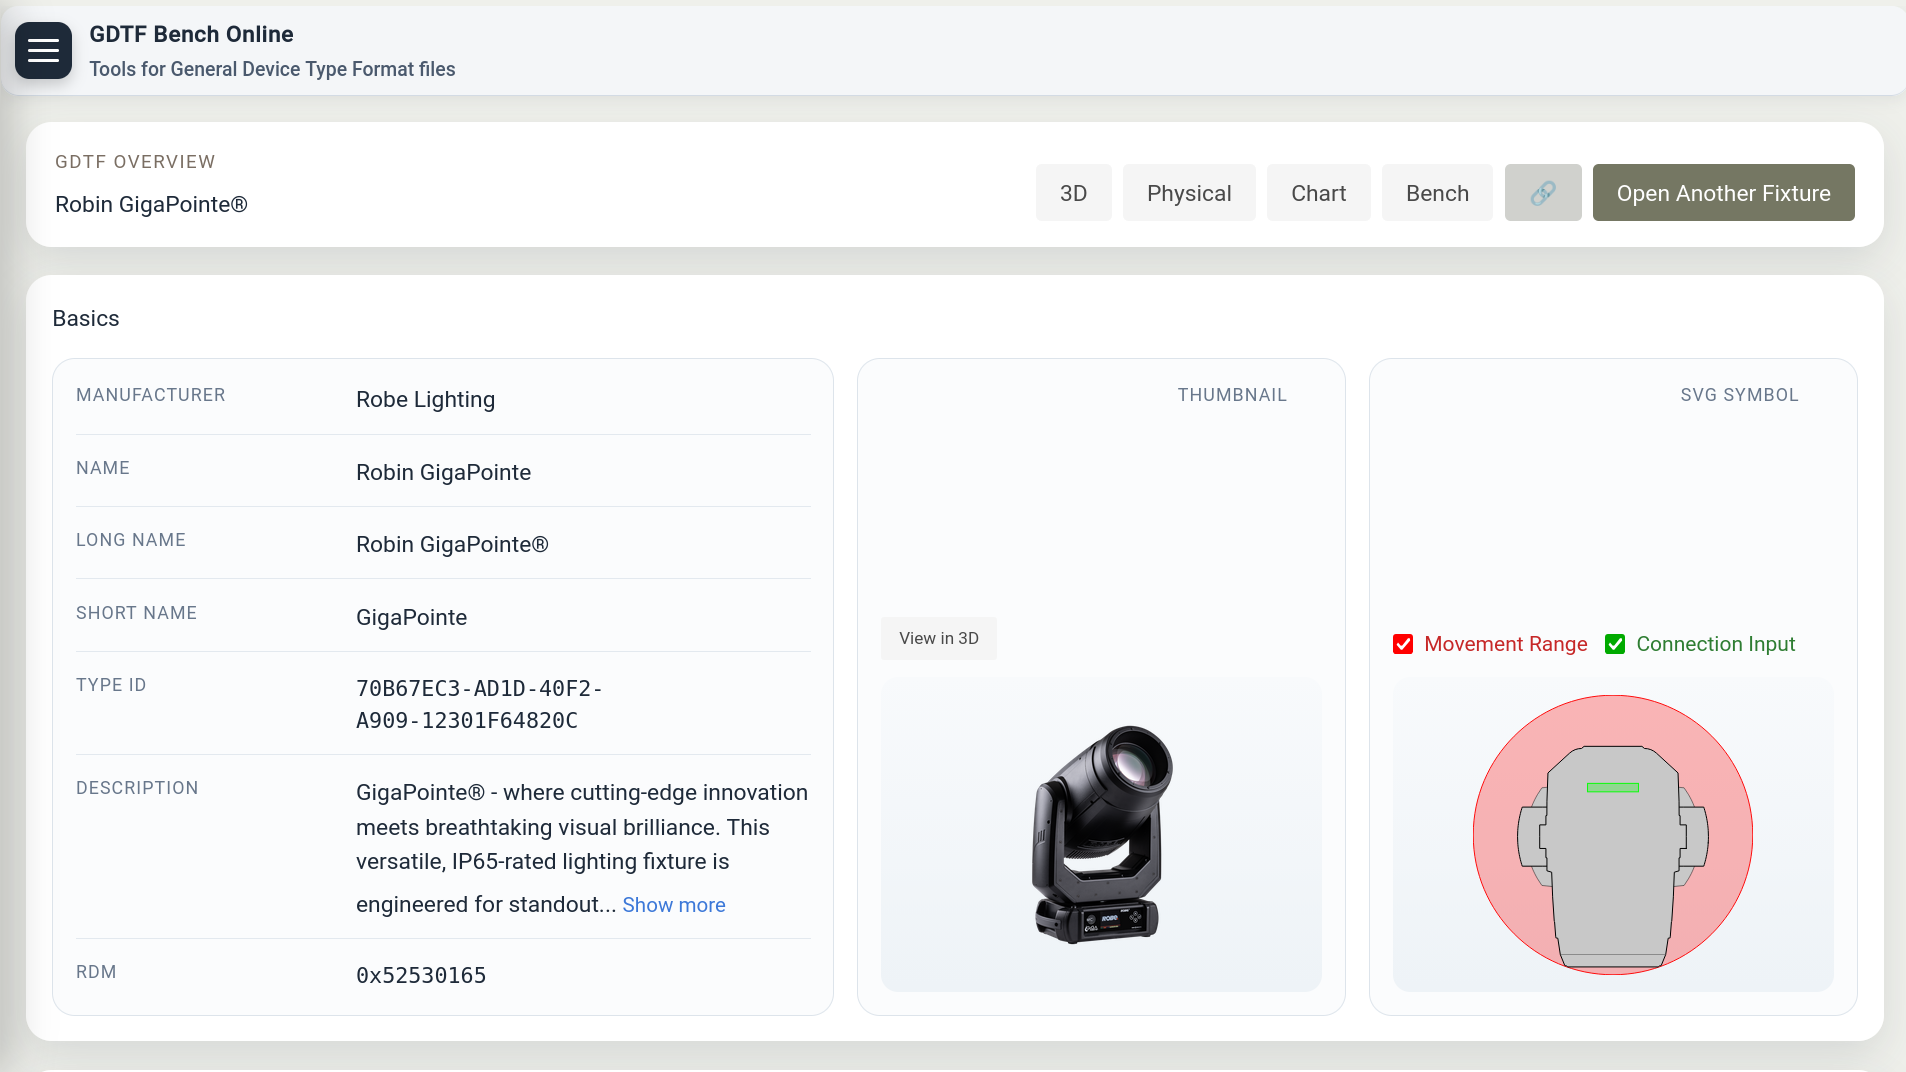Screen dimensions: 1906x1072
Task: Go to the Bench section
Action: pos(1436,193)
